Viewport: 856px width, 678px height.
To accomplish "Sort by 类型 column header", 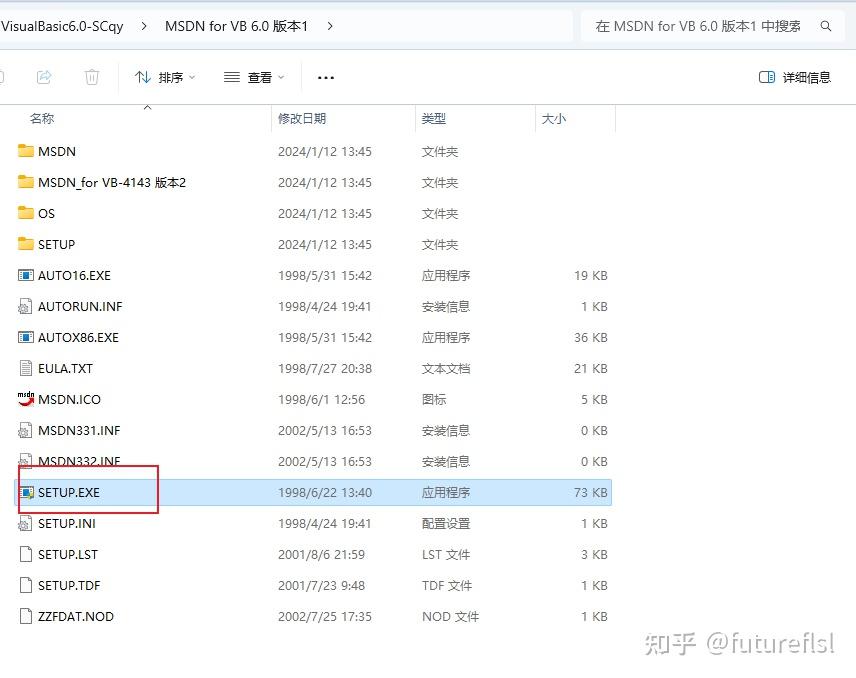I will (434, 118).
